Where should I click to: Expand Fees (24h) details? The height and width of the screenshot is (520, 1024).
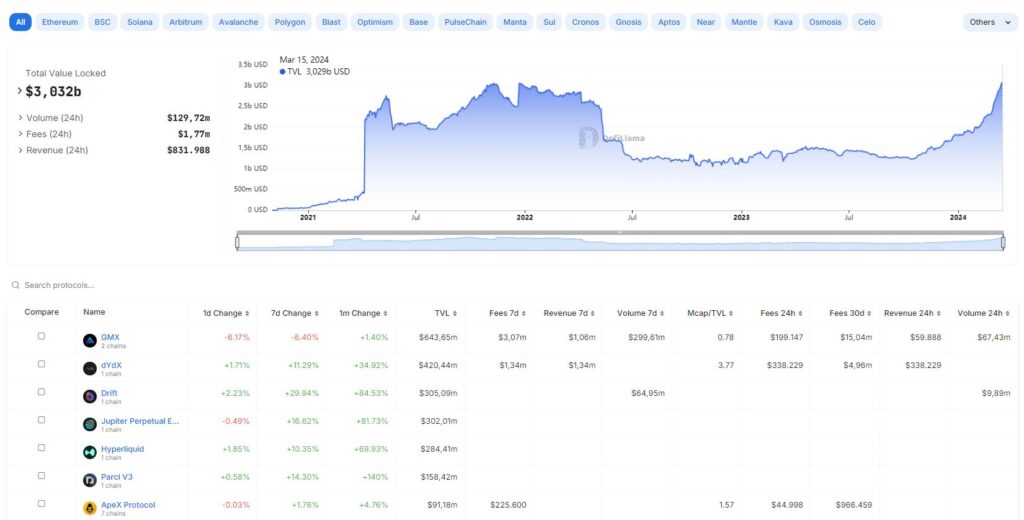coord(21,134)
